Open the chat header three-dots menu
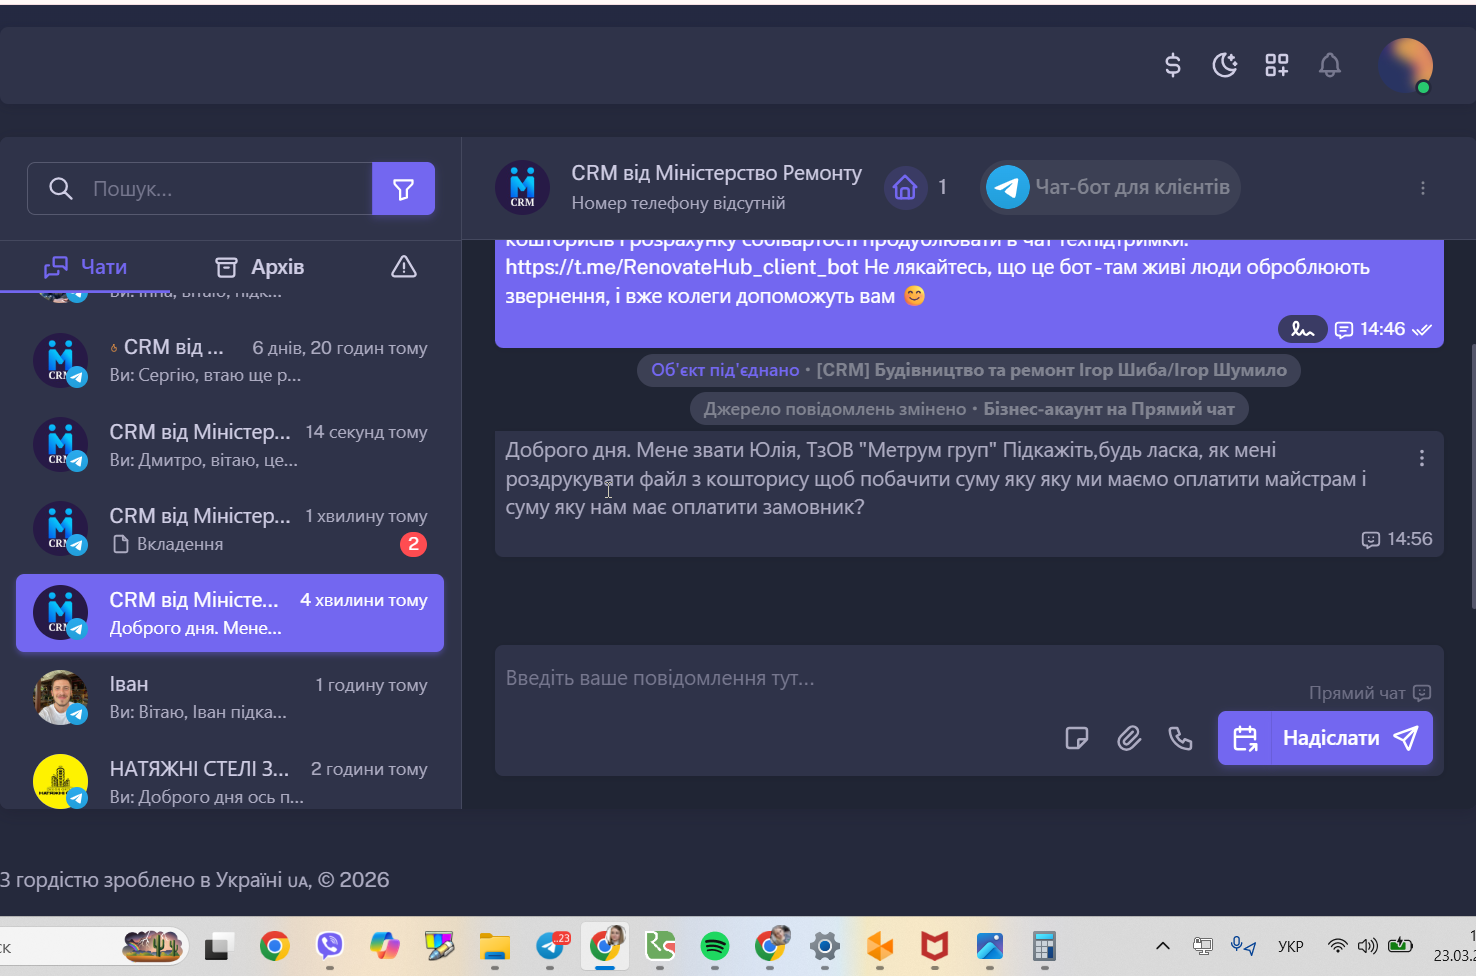This screenshot has height=976, width=1476. (x=1422, y=188)
